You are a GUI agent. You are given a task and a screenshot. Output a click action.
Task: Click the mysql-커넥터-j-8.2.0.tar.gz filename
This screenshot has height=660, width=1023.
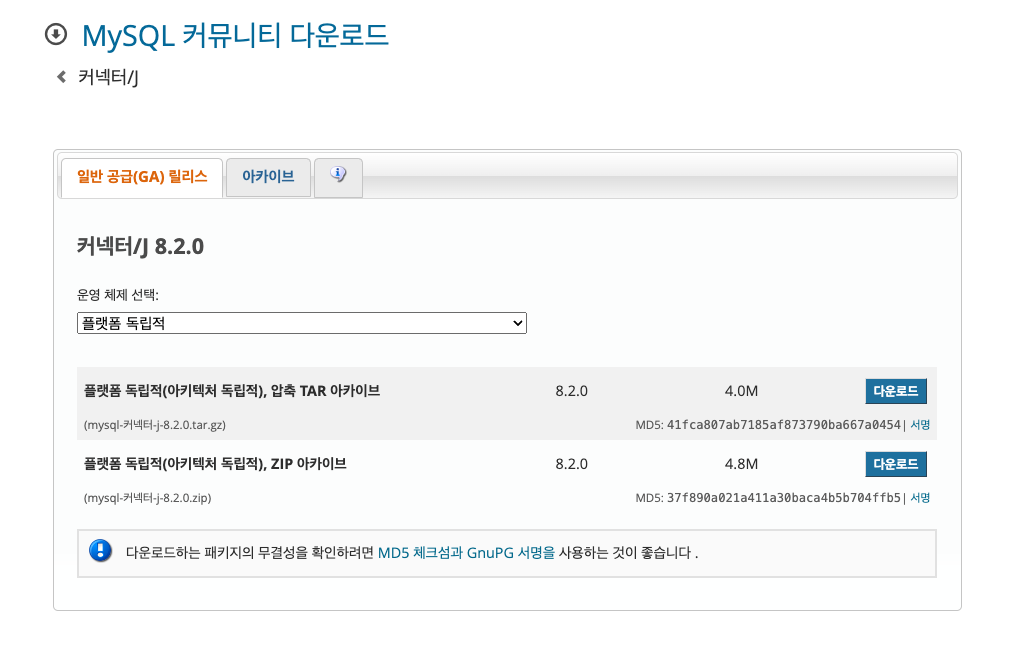pos(155,425)
